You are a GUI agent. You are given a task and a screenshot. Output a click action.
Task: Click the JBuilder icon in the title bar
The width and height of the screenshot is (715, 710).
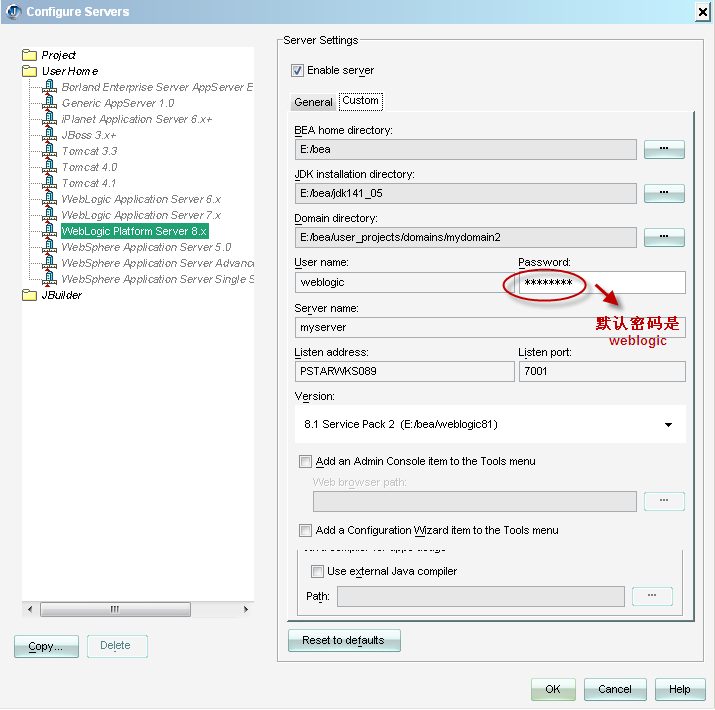coord(14,11)
